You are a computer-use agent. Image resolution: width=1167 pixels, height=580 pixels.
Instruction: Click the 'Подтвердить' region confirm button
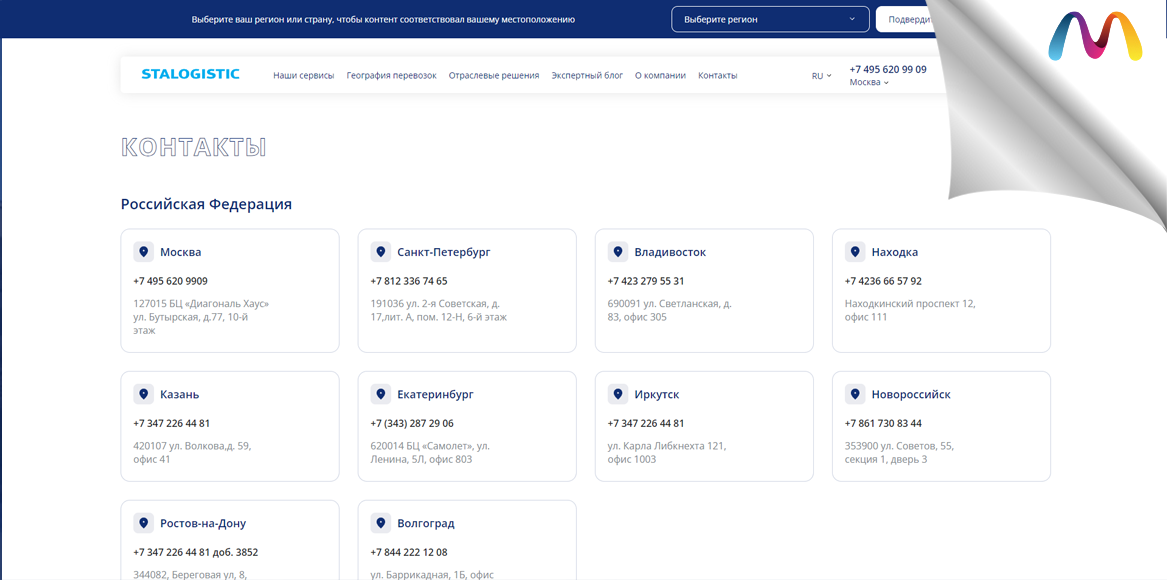click(x=906, y=19)
